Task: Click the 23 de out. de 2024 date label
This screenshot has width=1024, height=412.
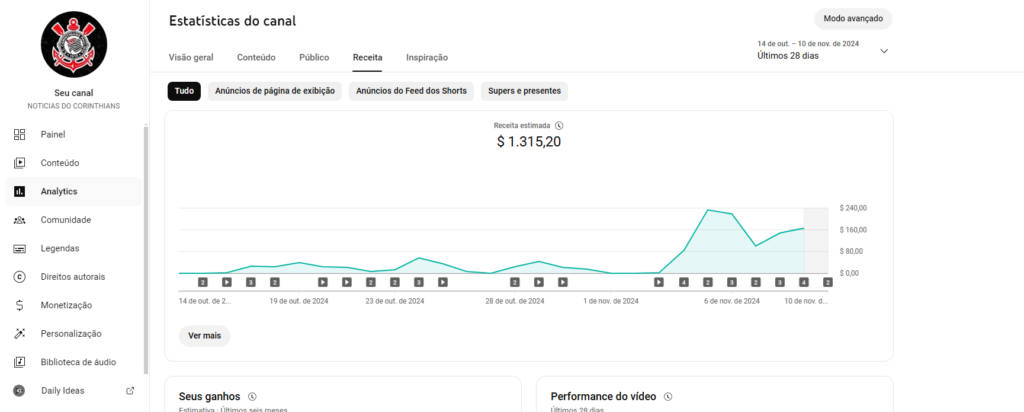Action: [x=395, y=302]
